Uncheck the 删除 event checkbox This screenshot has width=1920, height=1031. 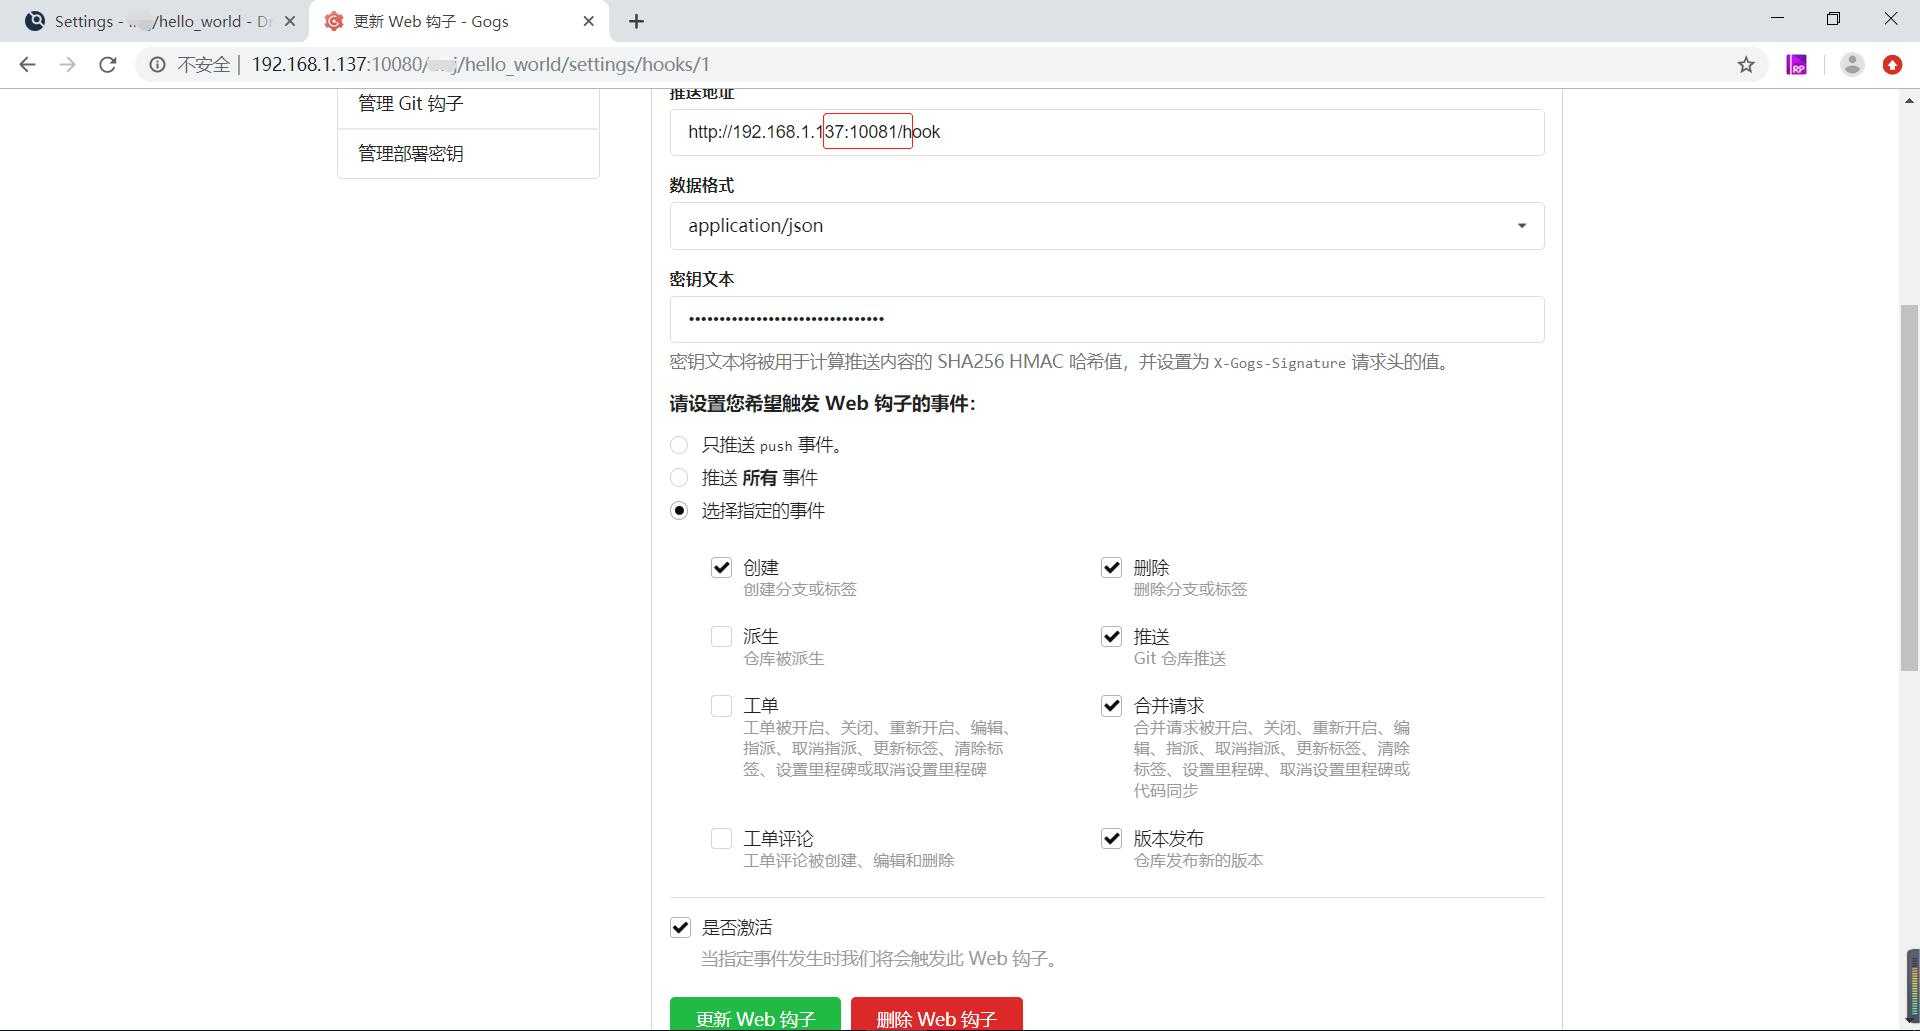click(1111, 568)
